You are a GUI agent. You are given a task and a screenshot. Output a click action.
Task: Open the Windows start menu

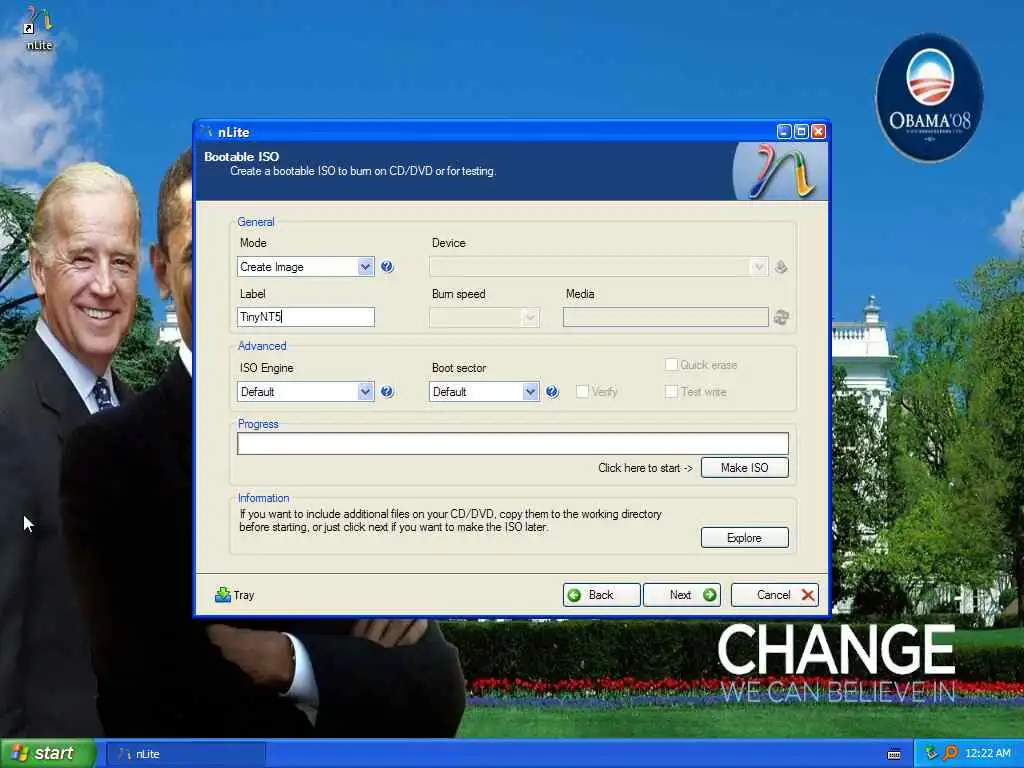click(48, 754)
